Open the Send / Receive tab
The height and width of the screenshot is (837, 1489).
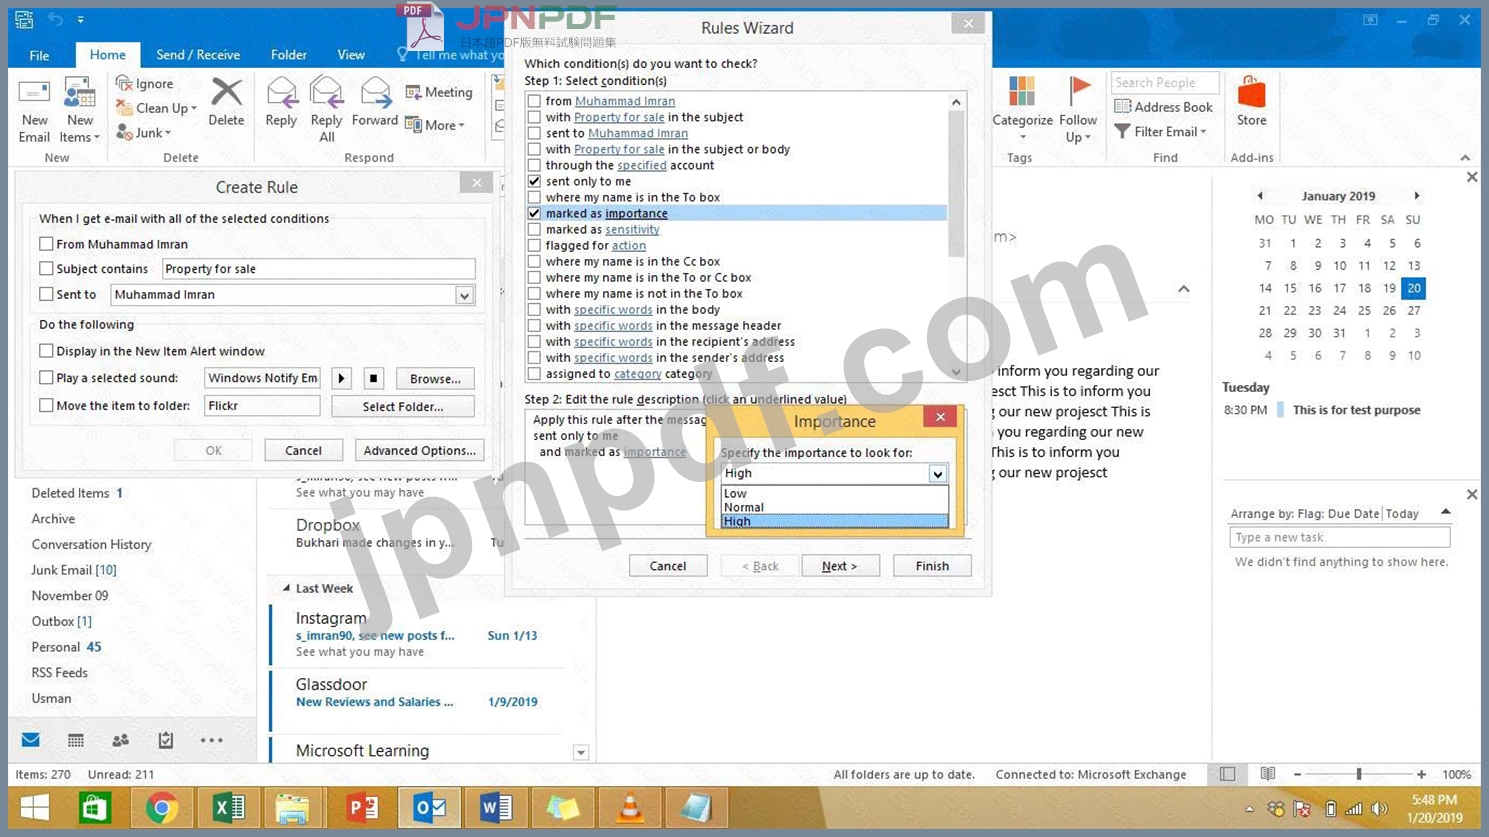click(198, 55)
